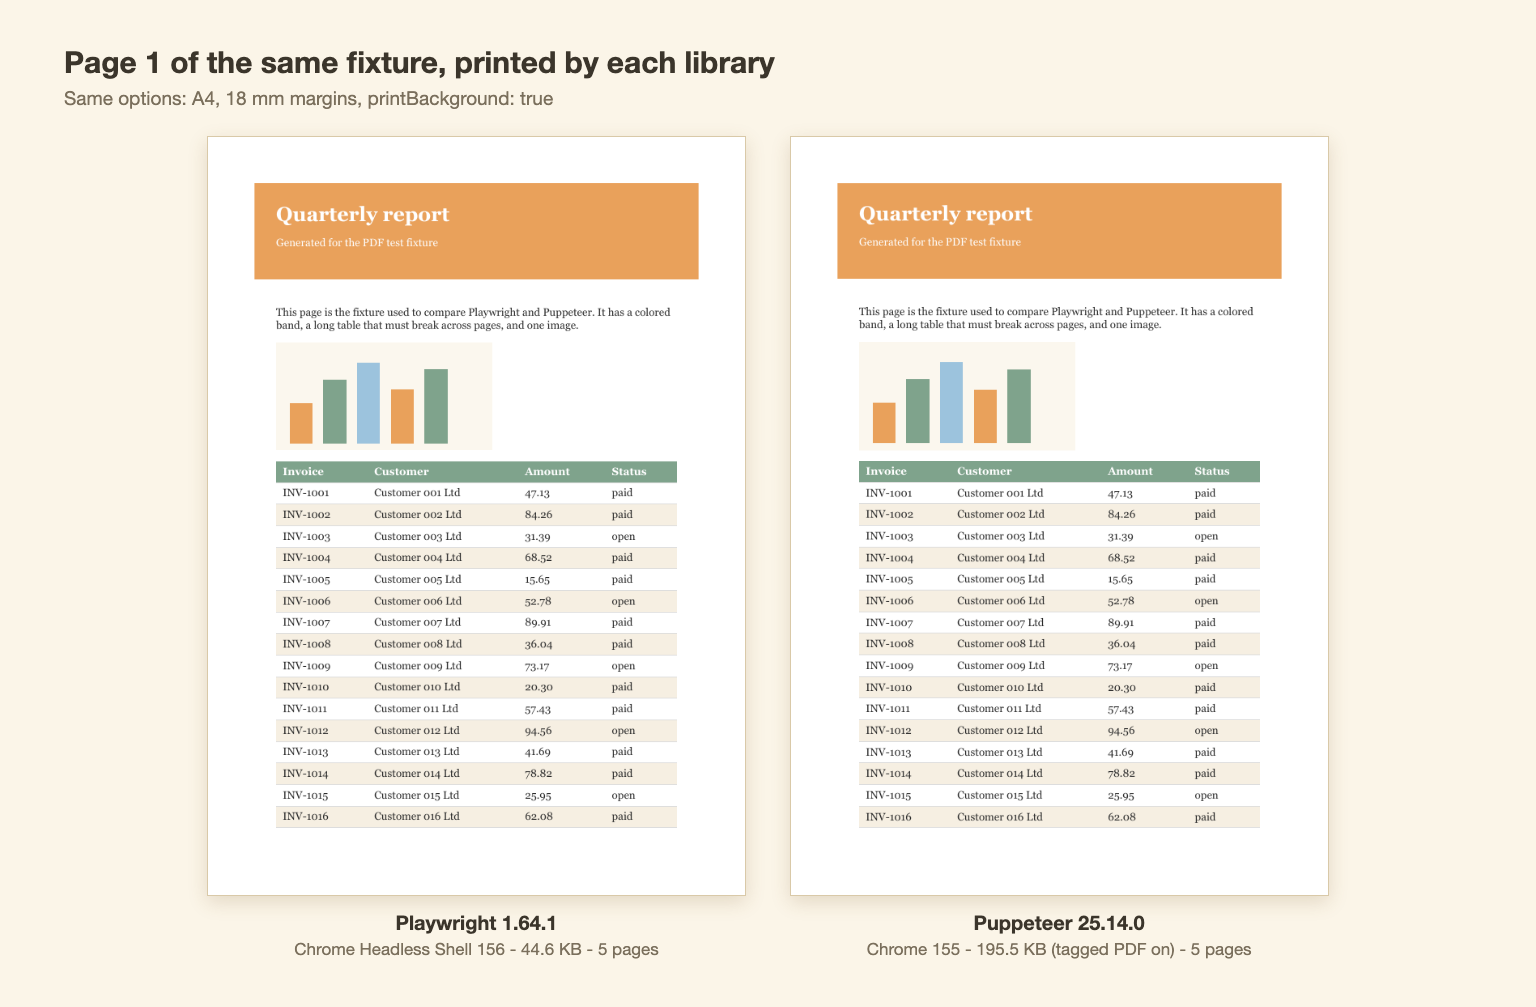Click the blue bar in Playwright chart
The width and height of the screenshot is (1536, 1007).
pos(368,403)
